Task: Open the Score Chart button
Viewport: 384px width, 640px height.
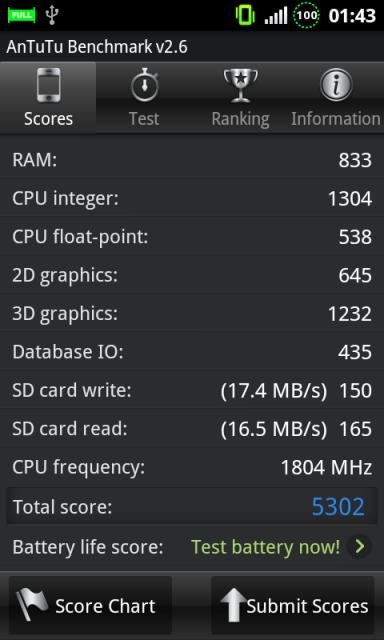Action: [90, 605]
